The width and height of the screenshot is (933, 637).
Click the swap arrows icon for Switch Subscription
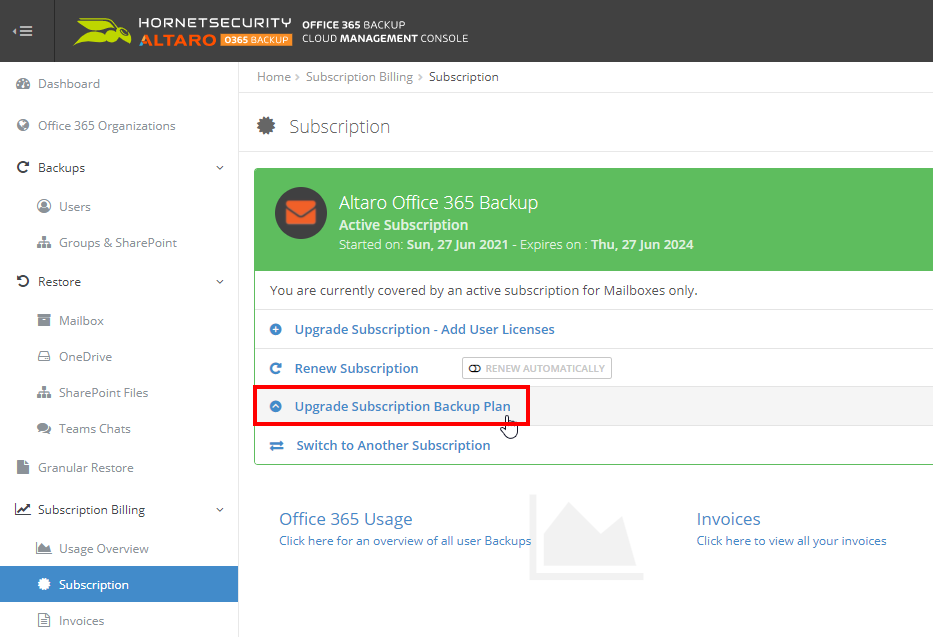tap(277, 445)
